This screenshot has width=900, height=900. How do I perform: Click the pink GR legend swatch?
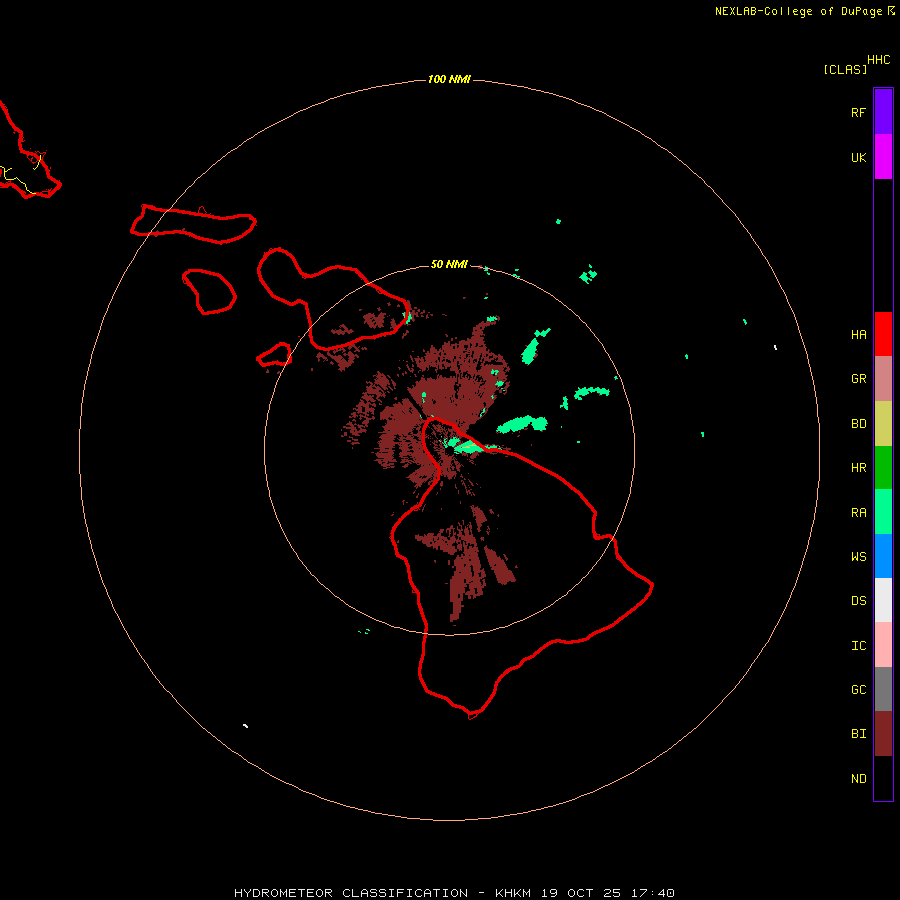point(883,379)
